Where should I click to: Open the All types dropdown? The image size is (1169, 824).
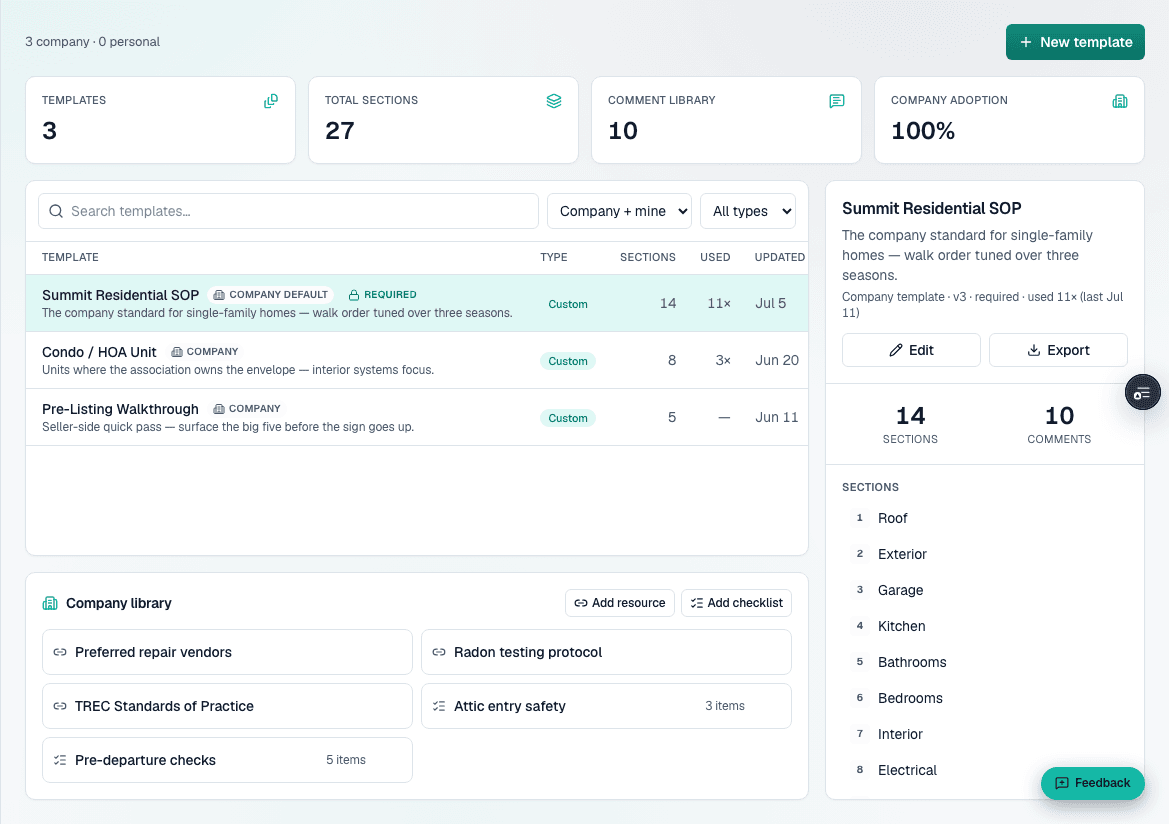point(748,211)
